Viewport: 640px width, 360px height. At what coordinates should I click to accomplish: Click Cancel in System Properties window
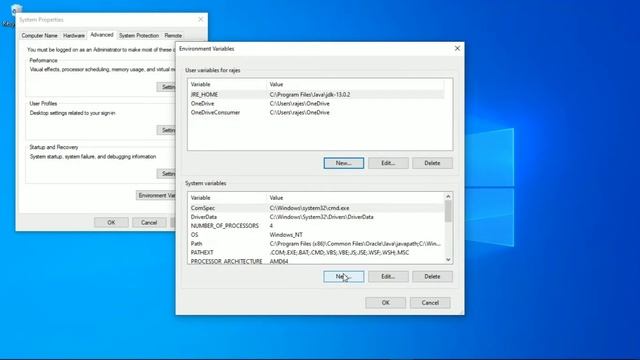[x=149, y=222]
